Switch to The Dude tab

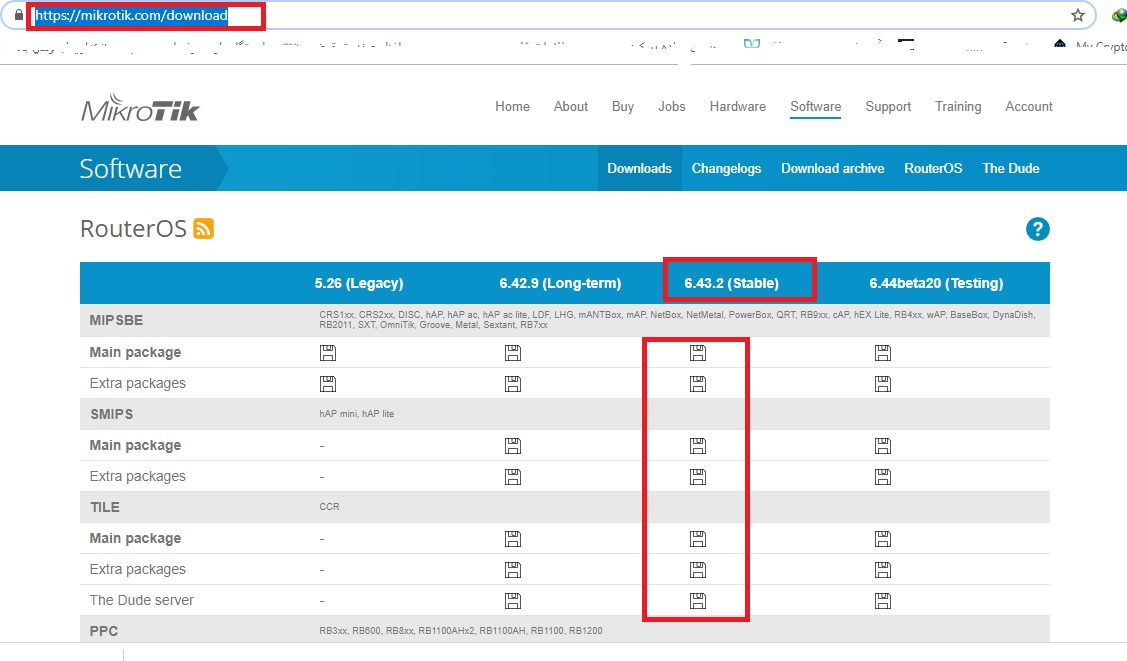click(x=1011, y=168)
